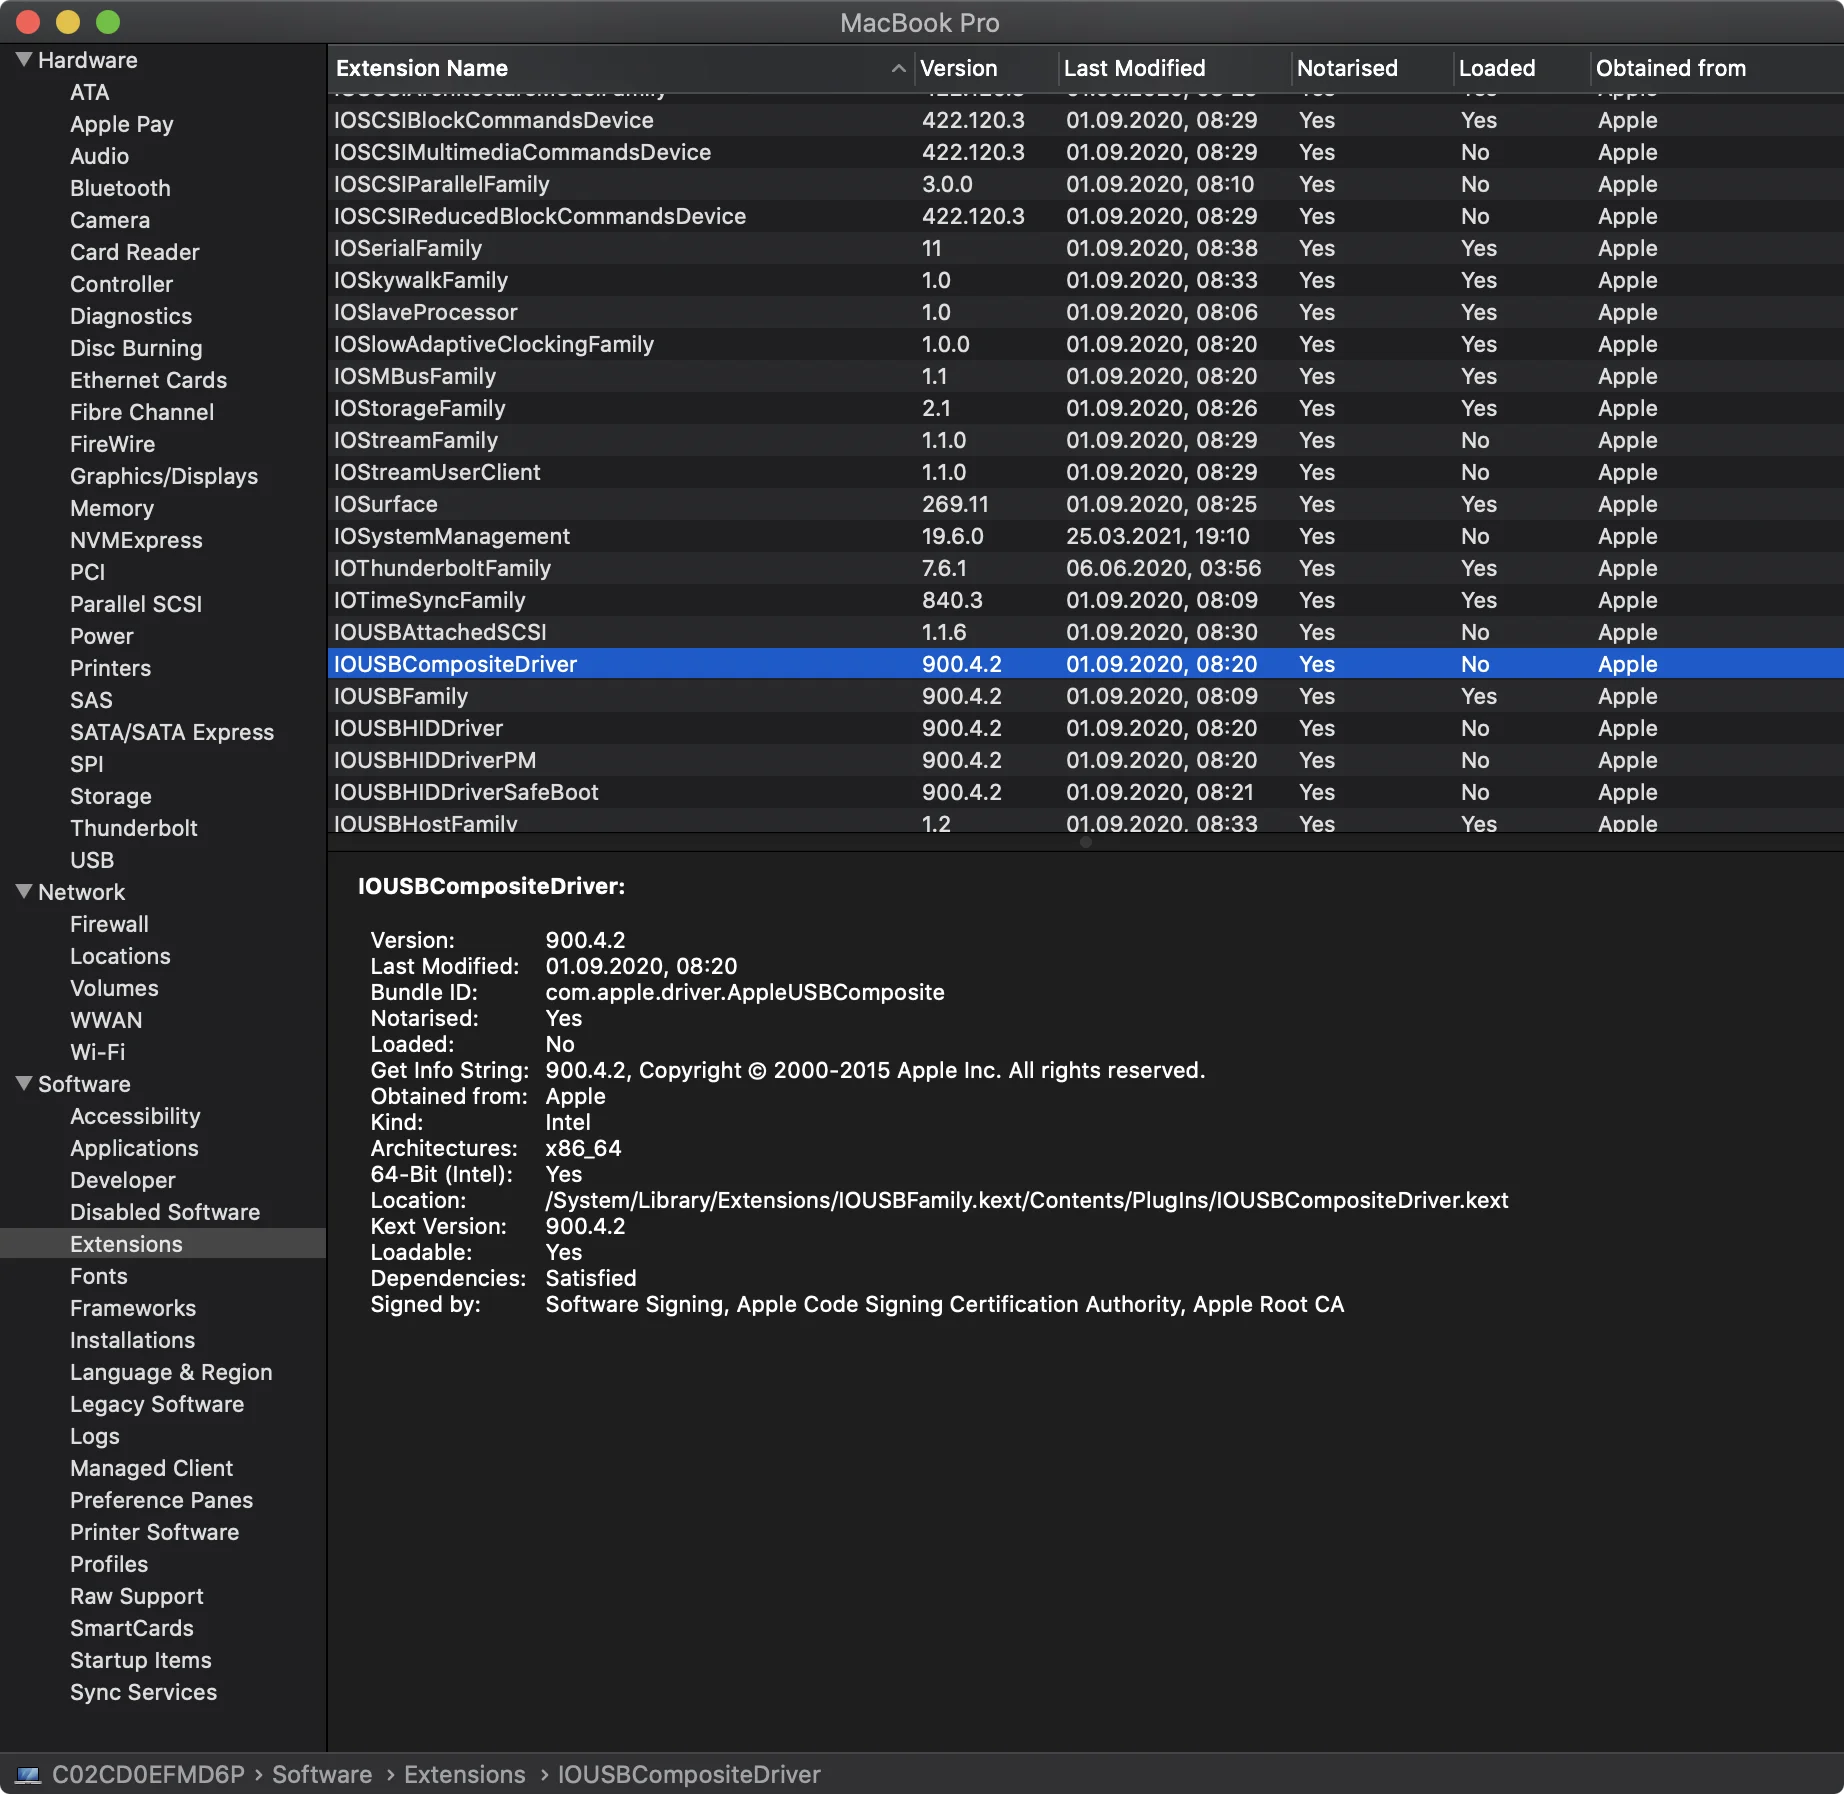This screenshot has width=1844, height=1794.
Task: Open Applications in the Software section
Action: click(134, 1148)
